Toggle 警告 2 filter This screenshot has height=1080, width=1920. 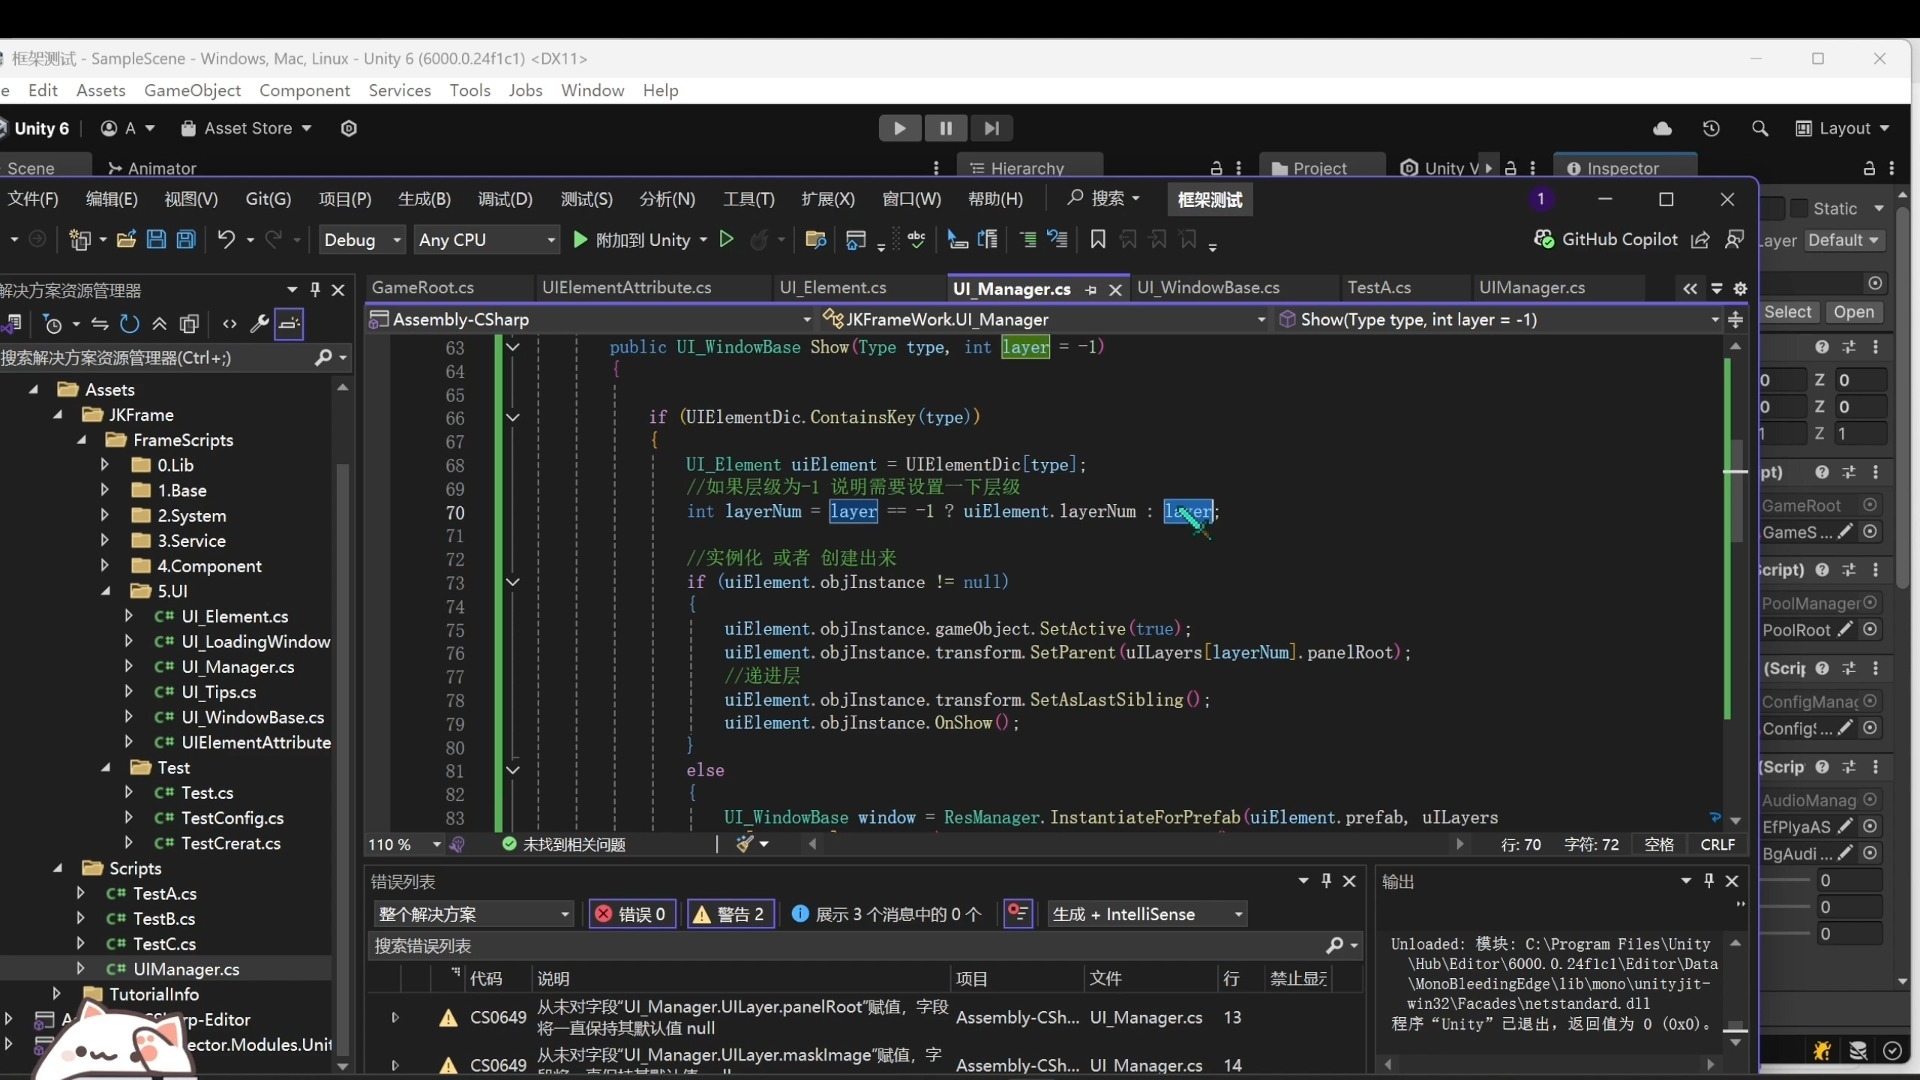[x=730, y=914]
